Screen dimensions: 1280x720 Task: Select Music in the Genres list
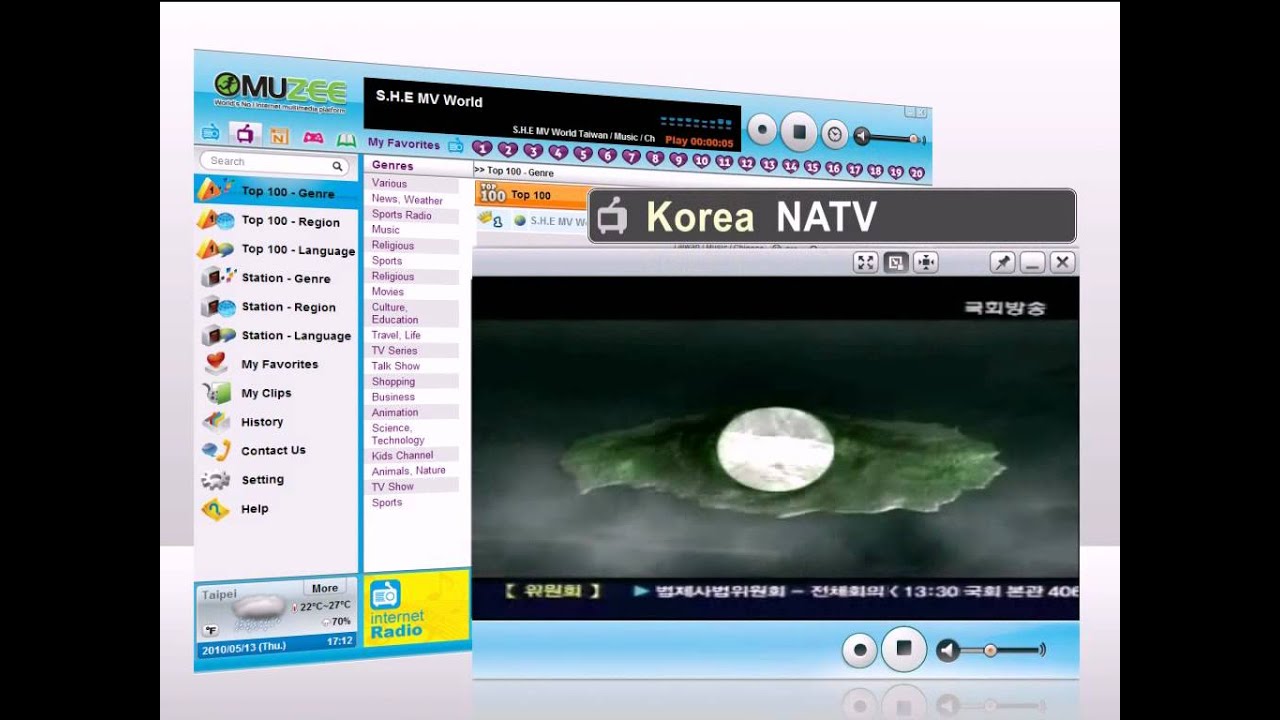click(x=385, y=230)
